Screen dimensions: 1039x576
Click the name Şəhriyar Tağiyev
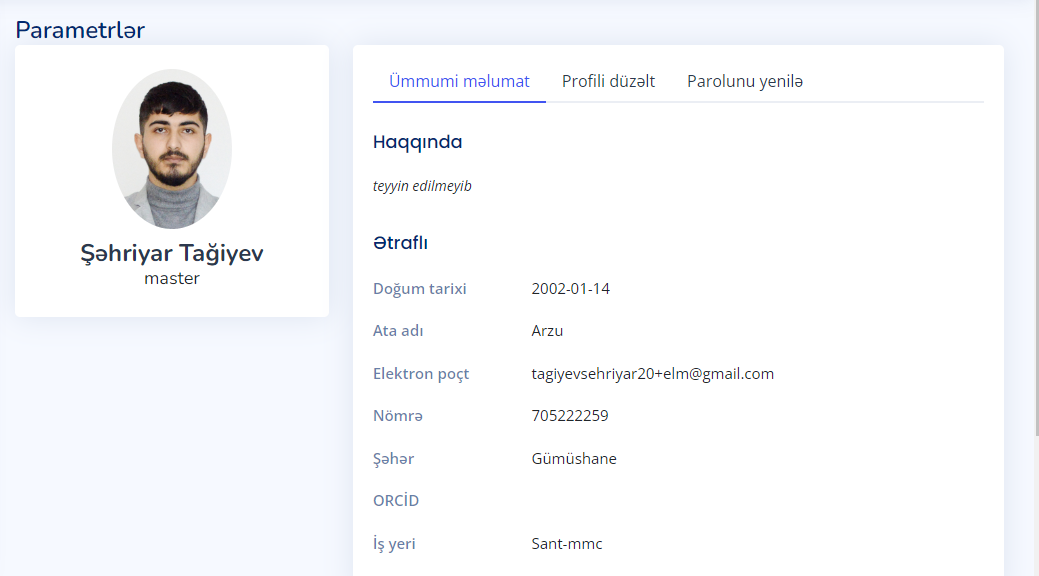172,253
